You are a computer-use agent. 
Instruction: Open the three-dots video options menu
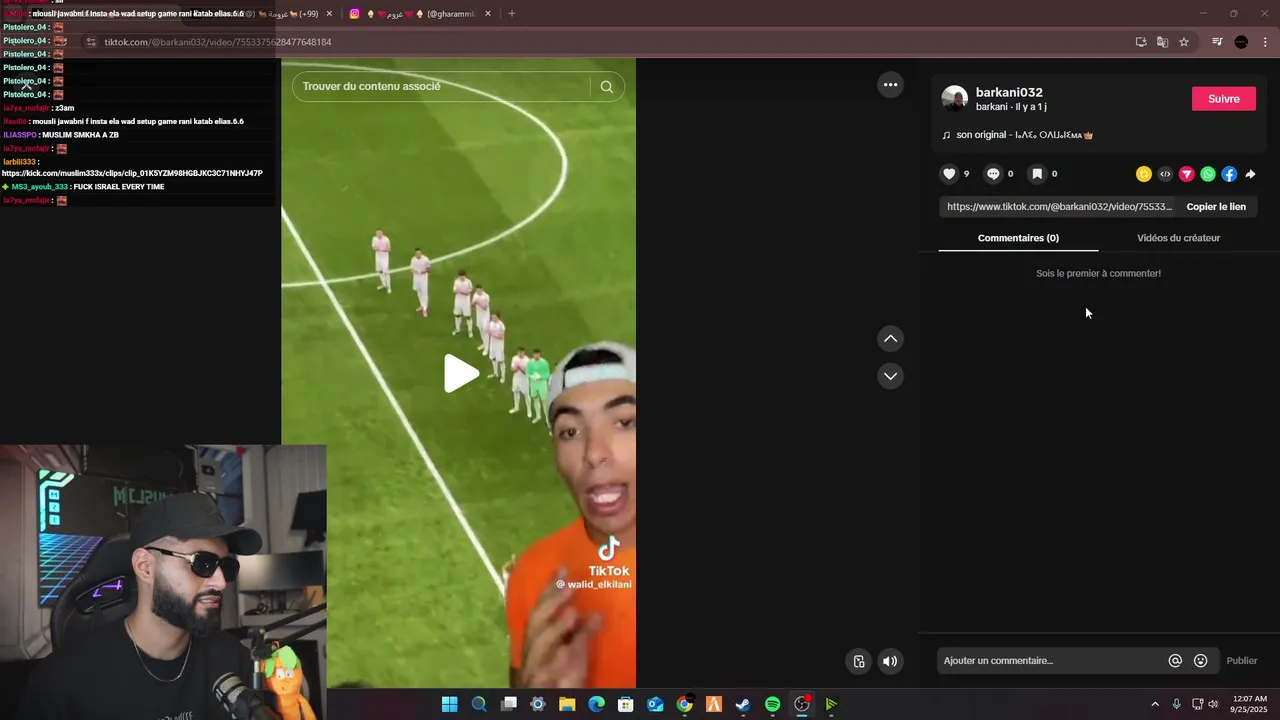(890, 85)
